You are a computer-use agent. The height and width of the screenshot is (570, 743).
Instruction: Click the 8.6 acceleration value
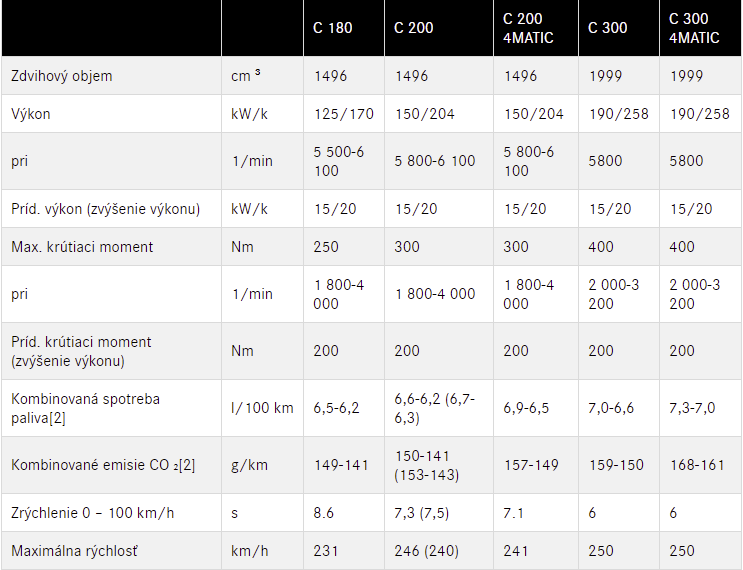click(x=325, y=513)
